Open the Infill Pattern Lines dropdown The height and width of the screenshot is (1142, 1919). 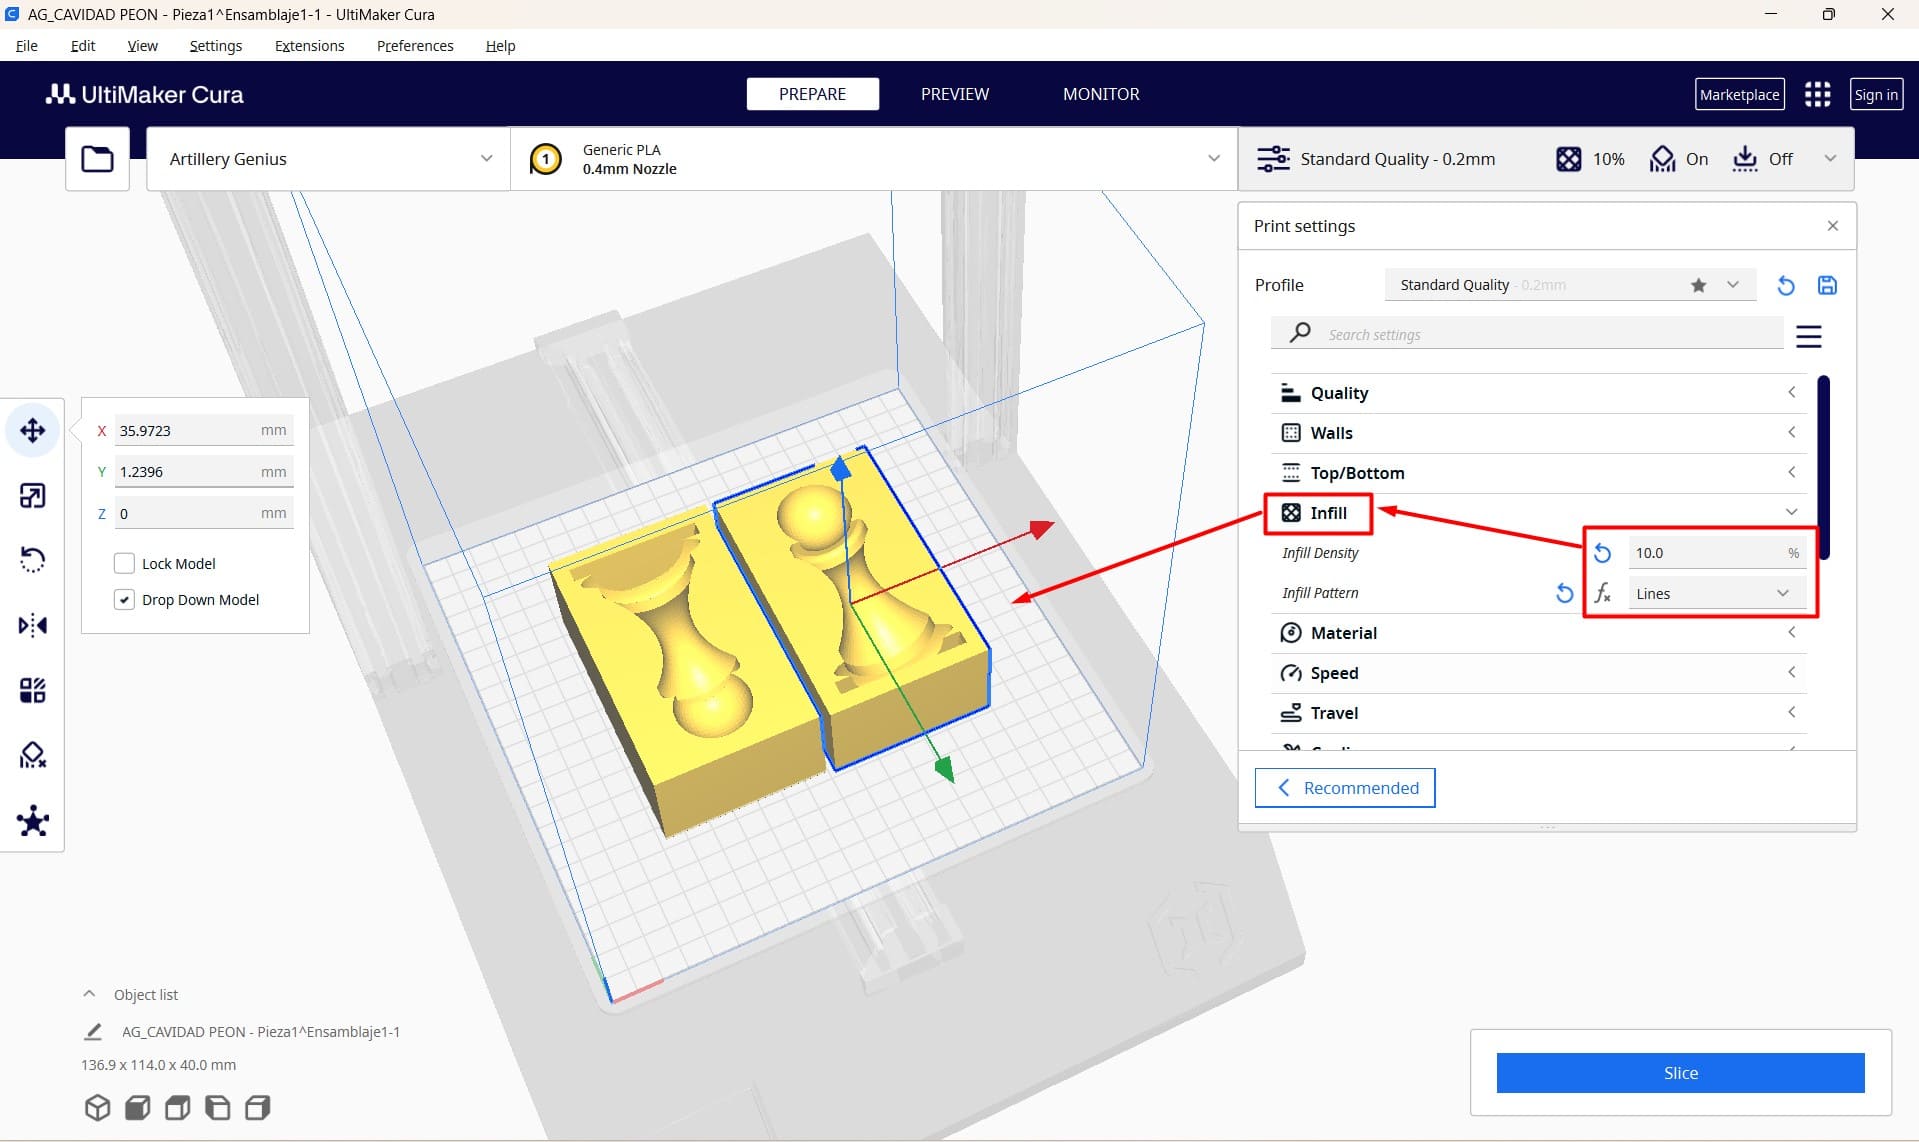(1716, 593)
